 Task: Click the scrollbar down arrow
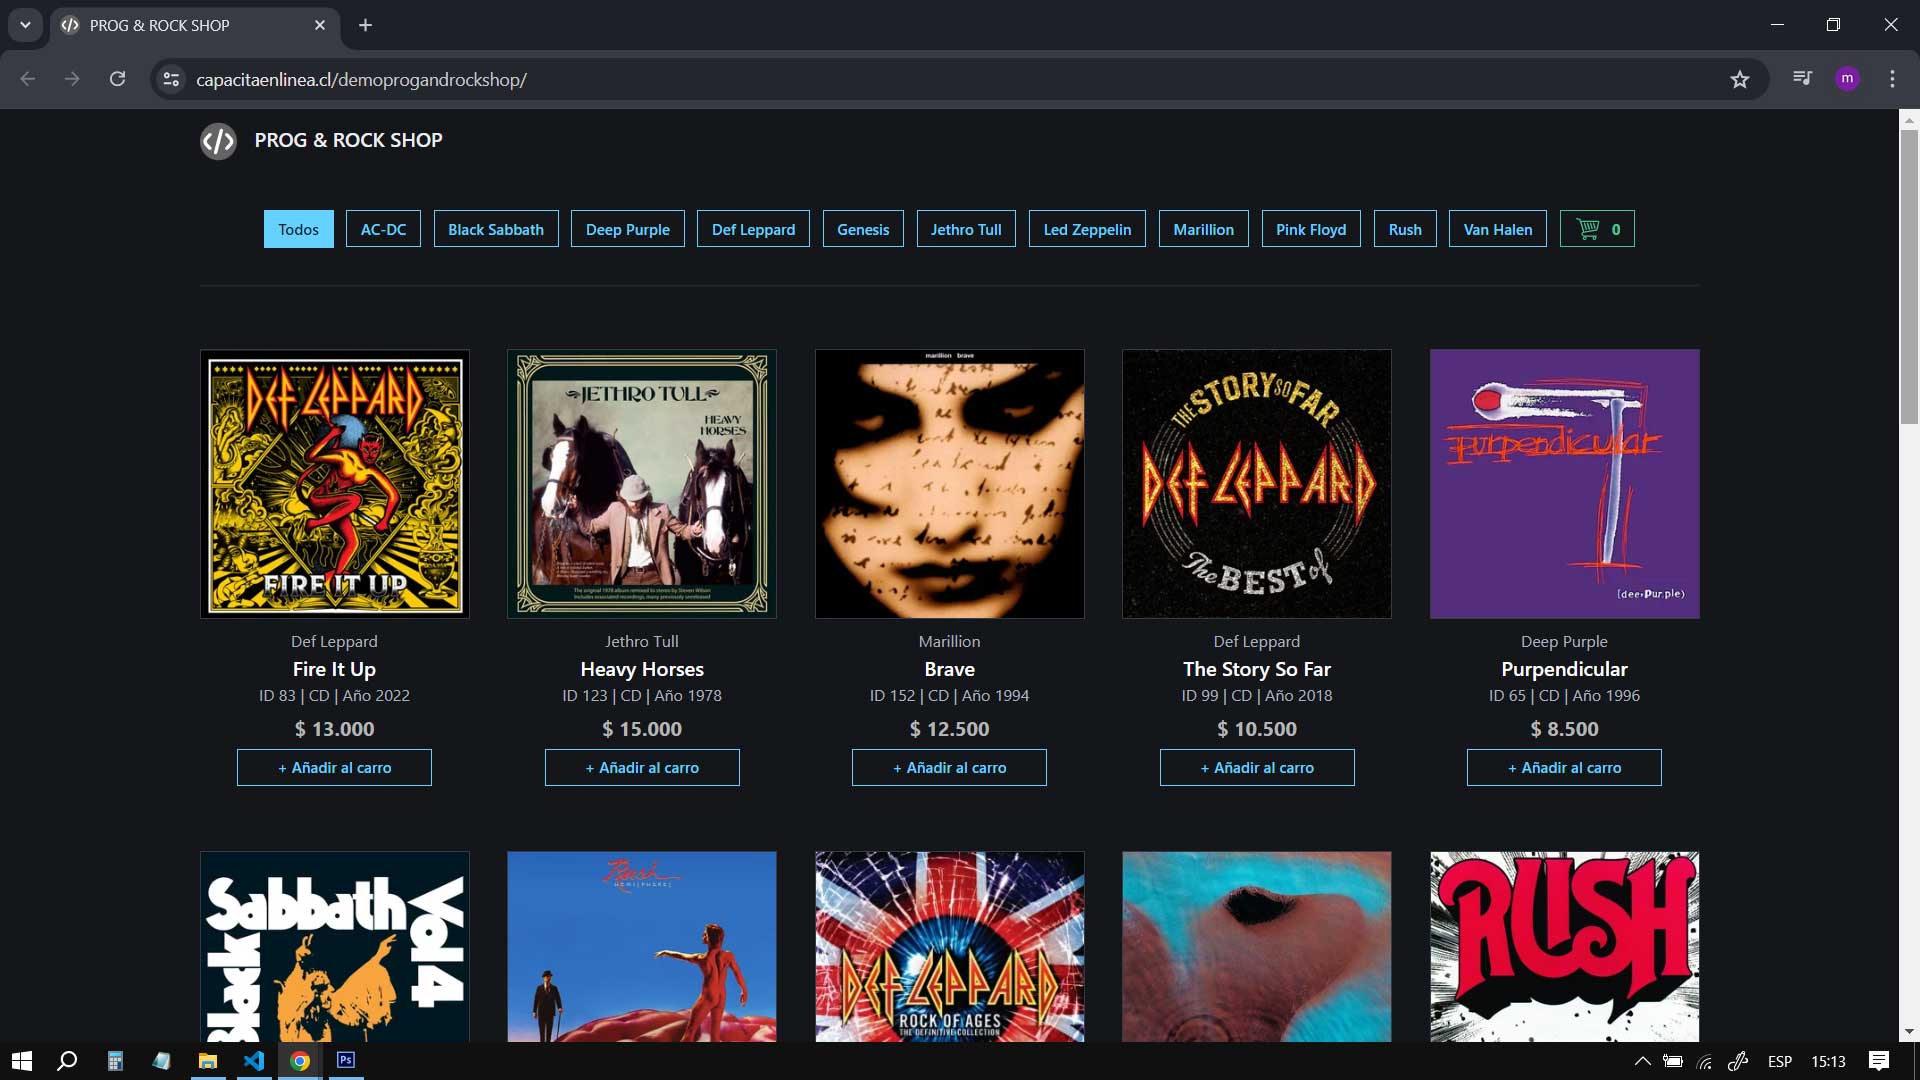pyautogui.click(x=1909, y=1032)
